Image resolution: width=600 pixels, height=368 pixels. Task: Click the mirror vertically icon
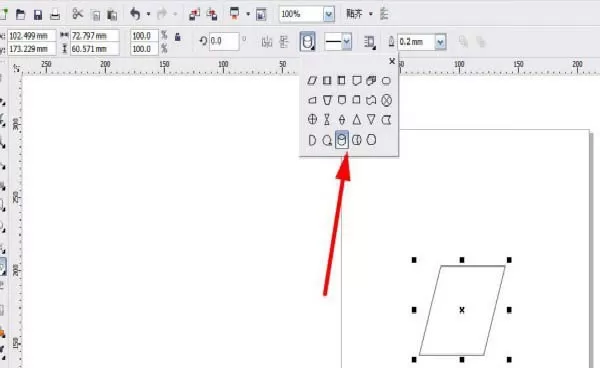click(284, 41)
